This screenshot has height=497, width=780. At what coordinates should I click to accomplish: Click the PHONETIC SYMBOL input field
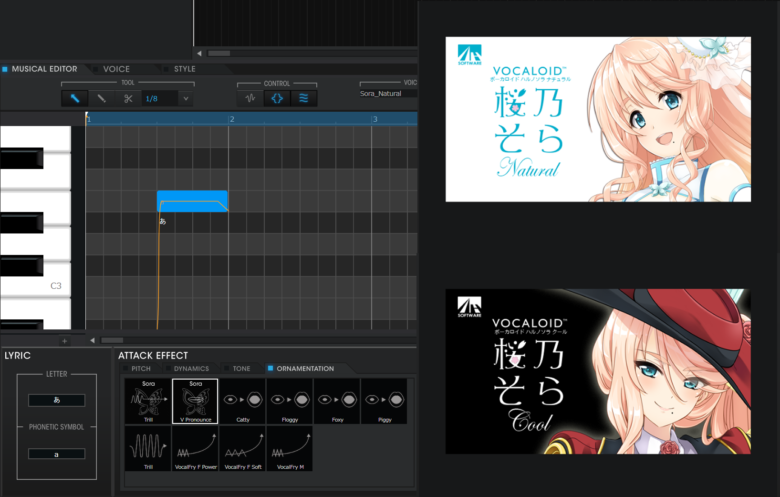(x=57, y=454)
